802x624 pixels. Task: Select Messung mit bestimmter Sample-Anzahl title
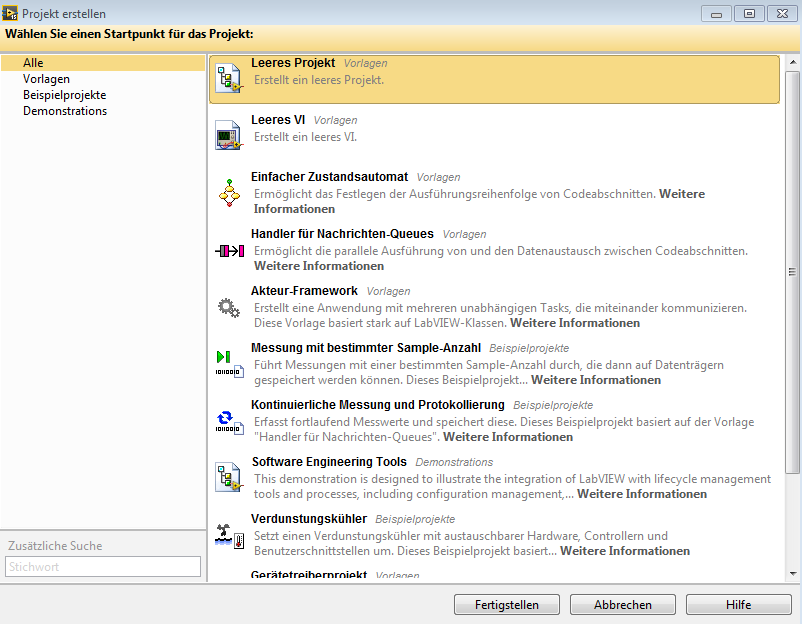pyautogui.click(x=366, y=348)
